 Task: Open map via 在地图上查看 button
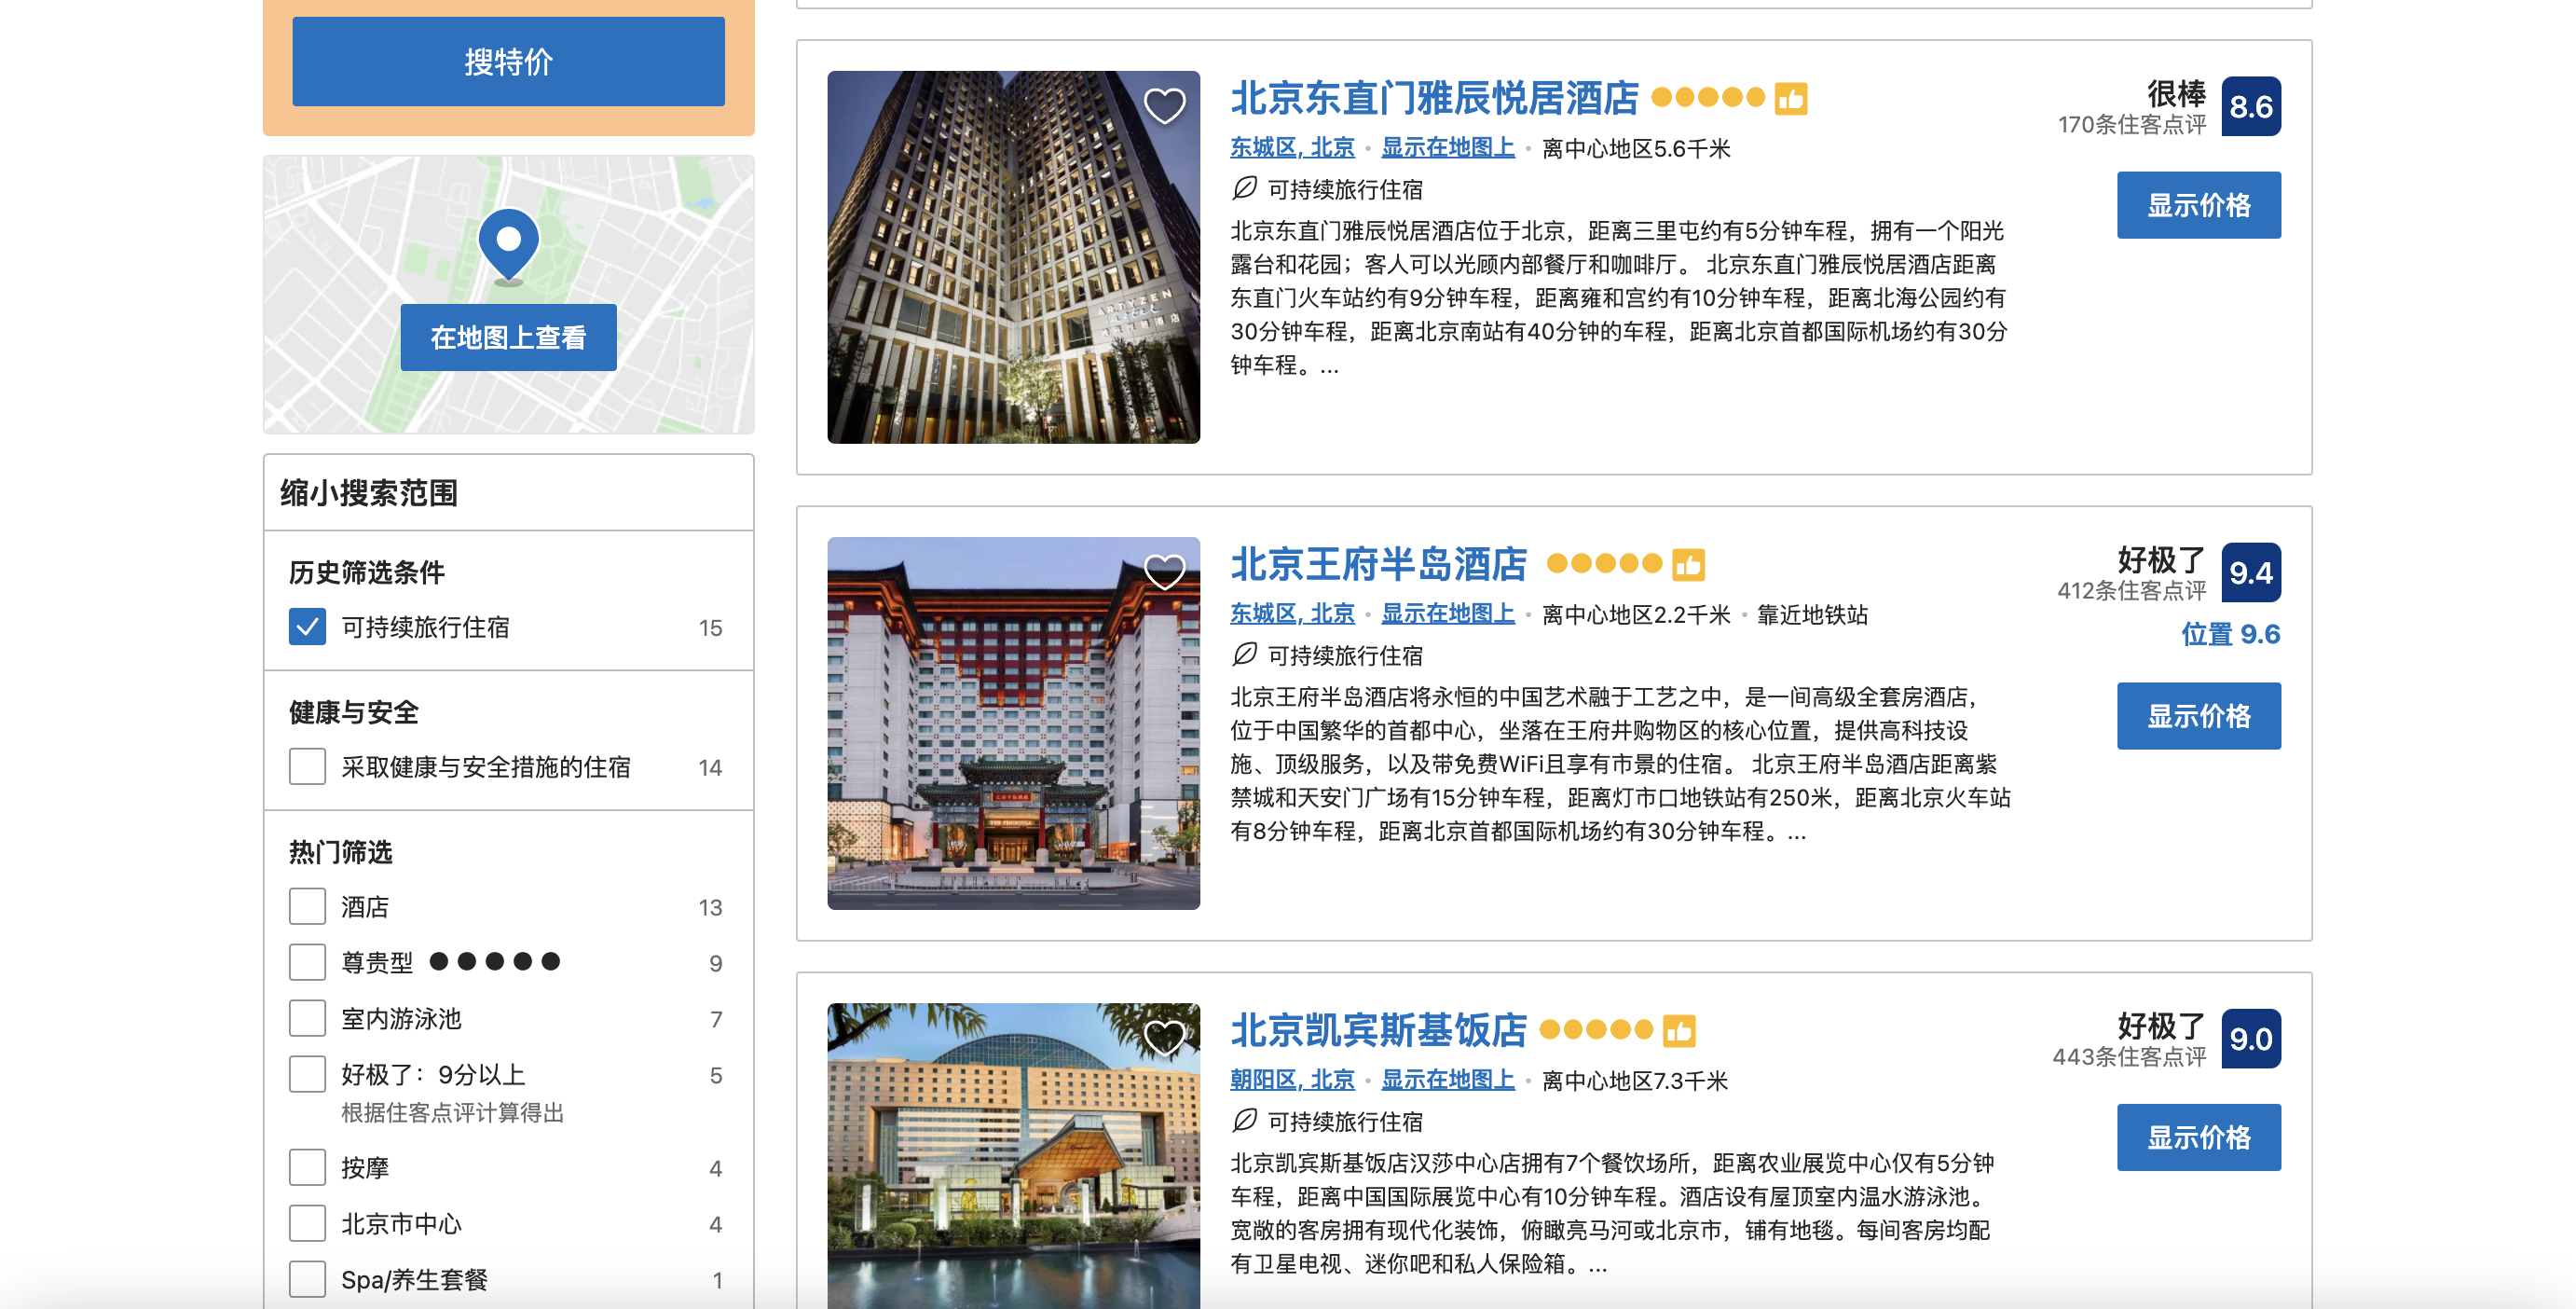(x=508, y=337)
